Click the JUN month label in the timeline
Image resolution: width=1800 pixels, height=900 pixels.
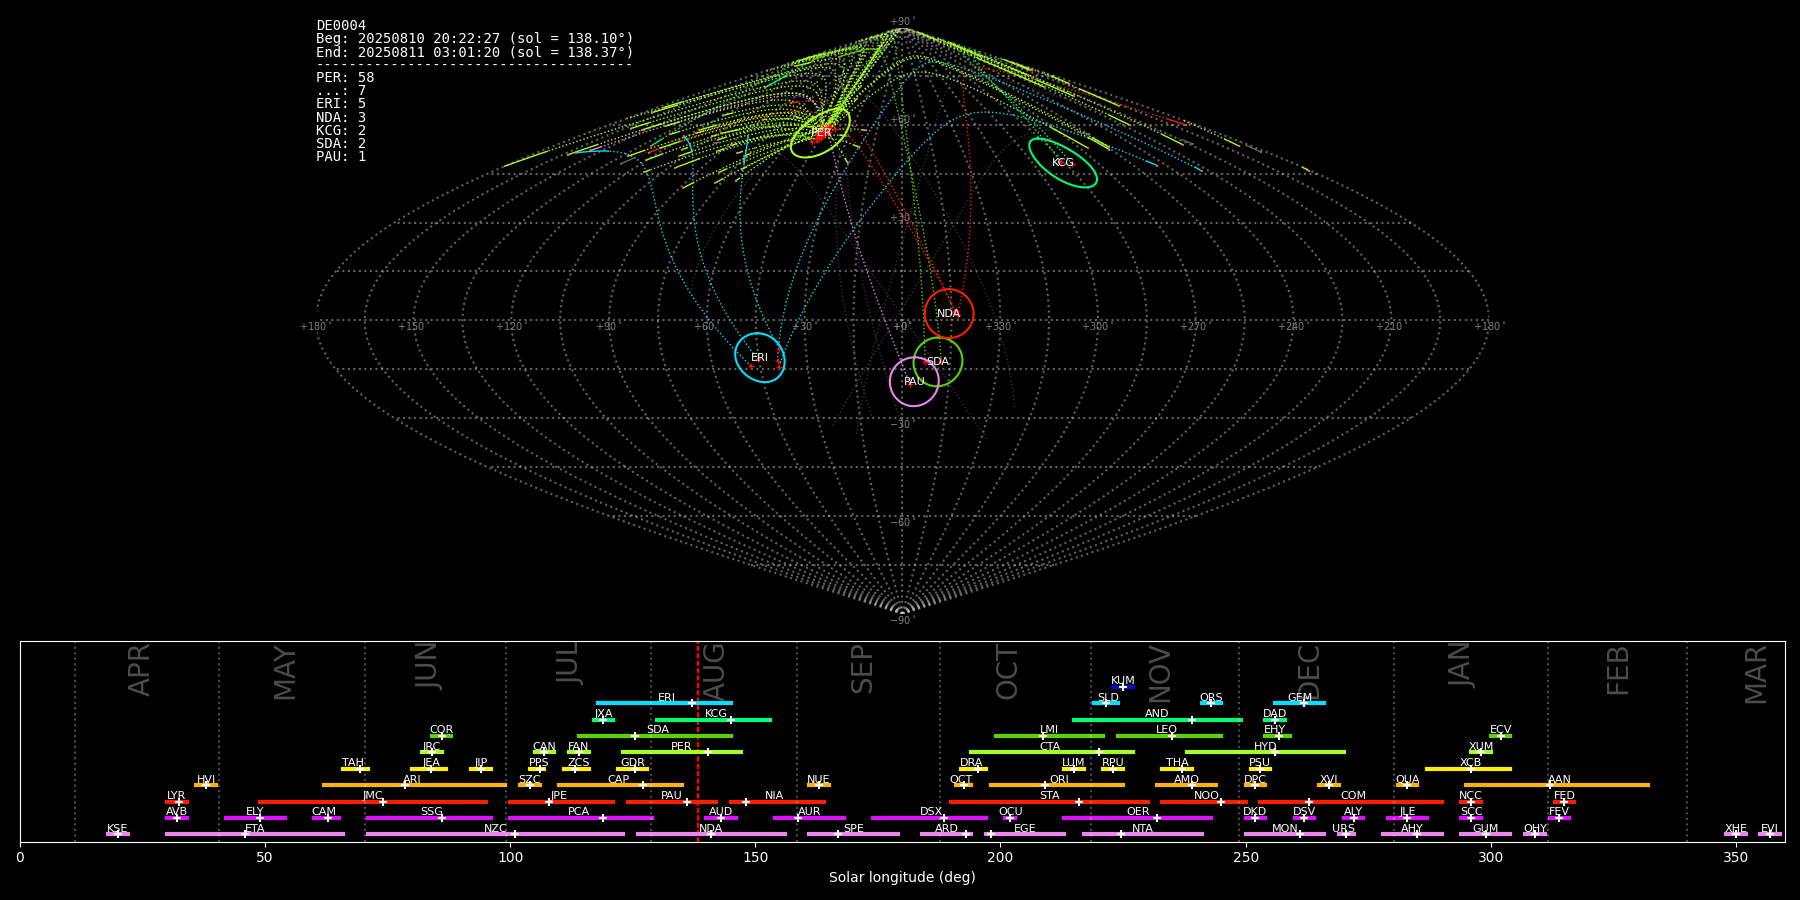427,666
